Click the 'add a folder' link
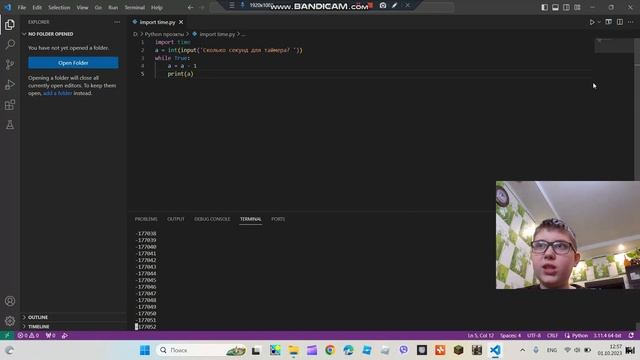640x360 pixels. point(58,93)
